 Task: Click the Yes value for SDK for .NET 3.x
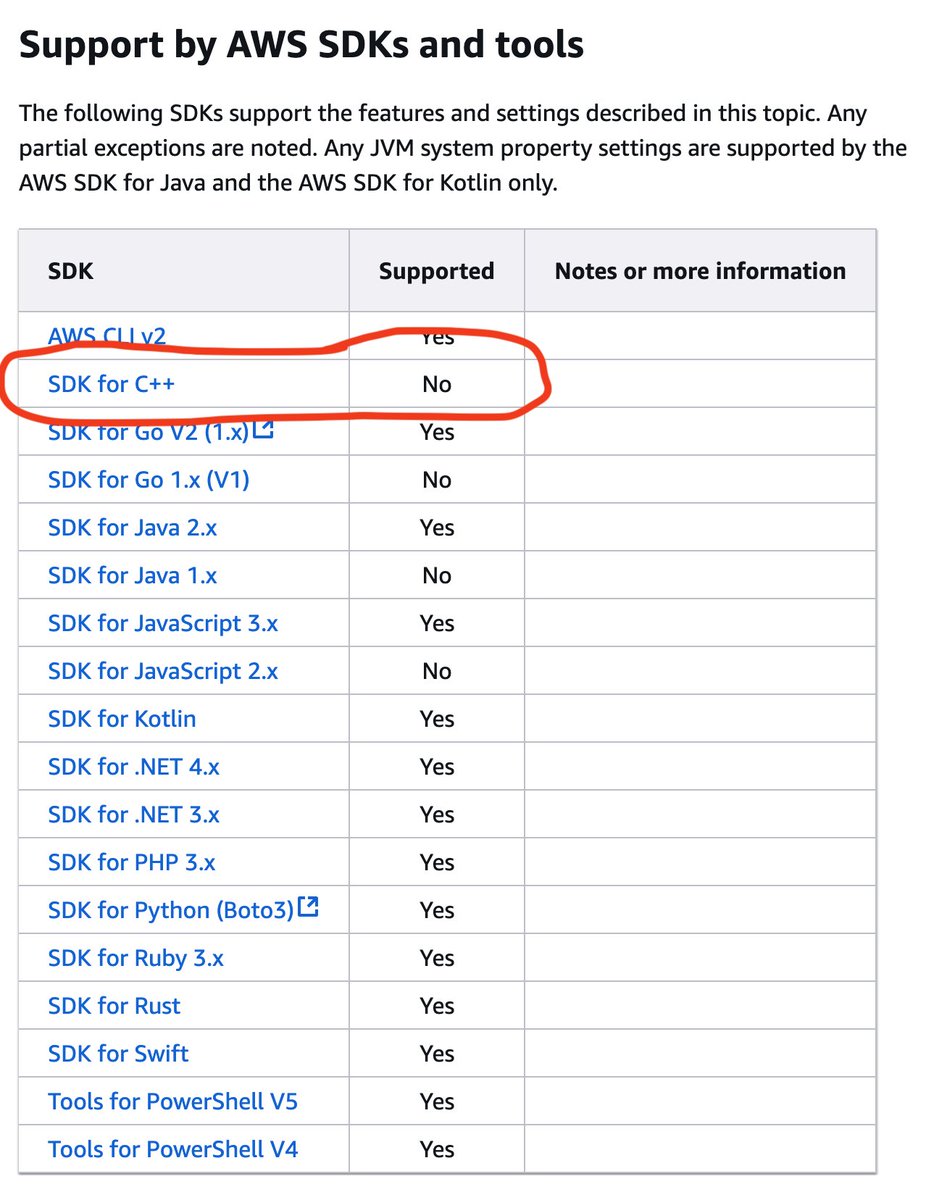pyautogui.click(x=437, y=815)
